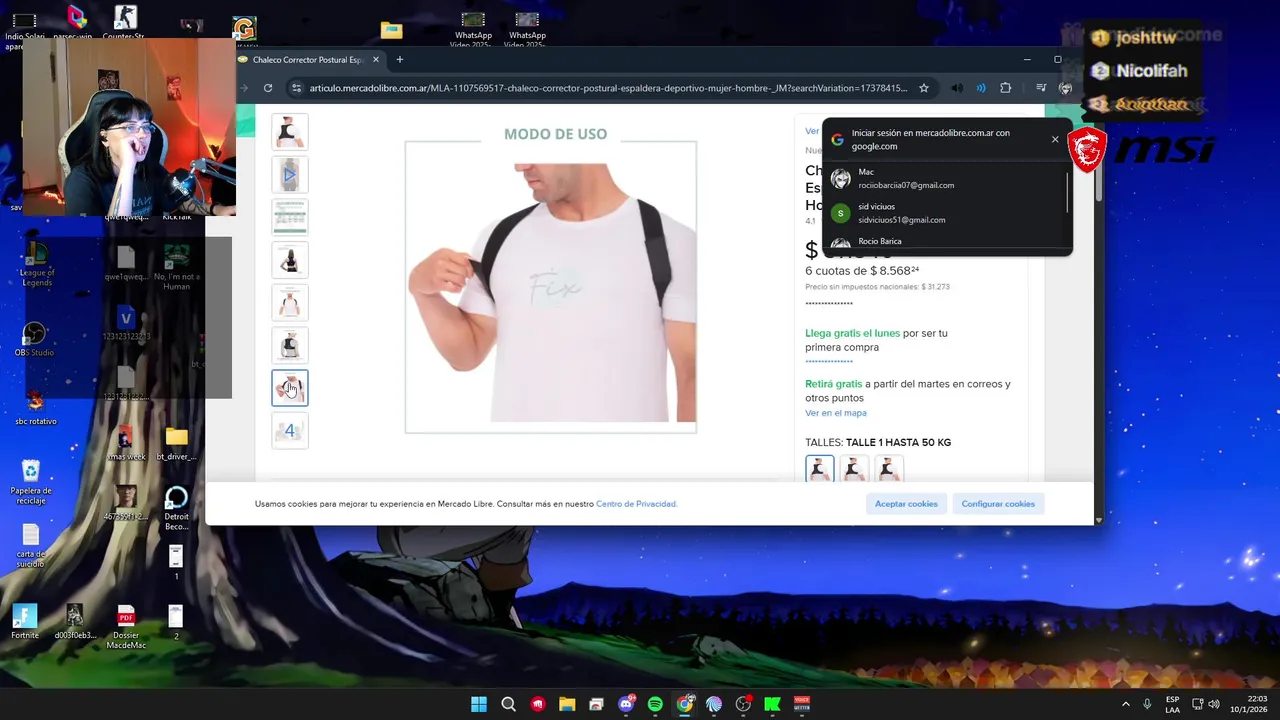
Task: Open media controls icon in Chrome toolbar
Action: tap(1041, 88)
